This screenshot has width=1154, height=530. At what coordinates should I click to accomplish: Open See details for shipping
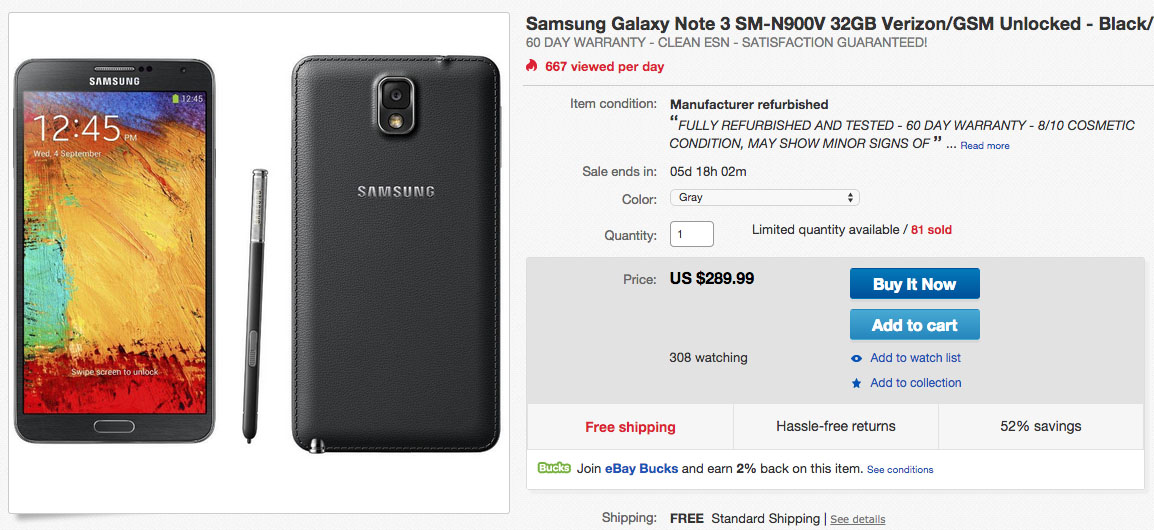(x=857, y=520)
